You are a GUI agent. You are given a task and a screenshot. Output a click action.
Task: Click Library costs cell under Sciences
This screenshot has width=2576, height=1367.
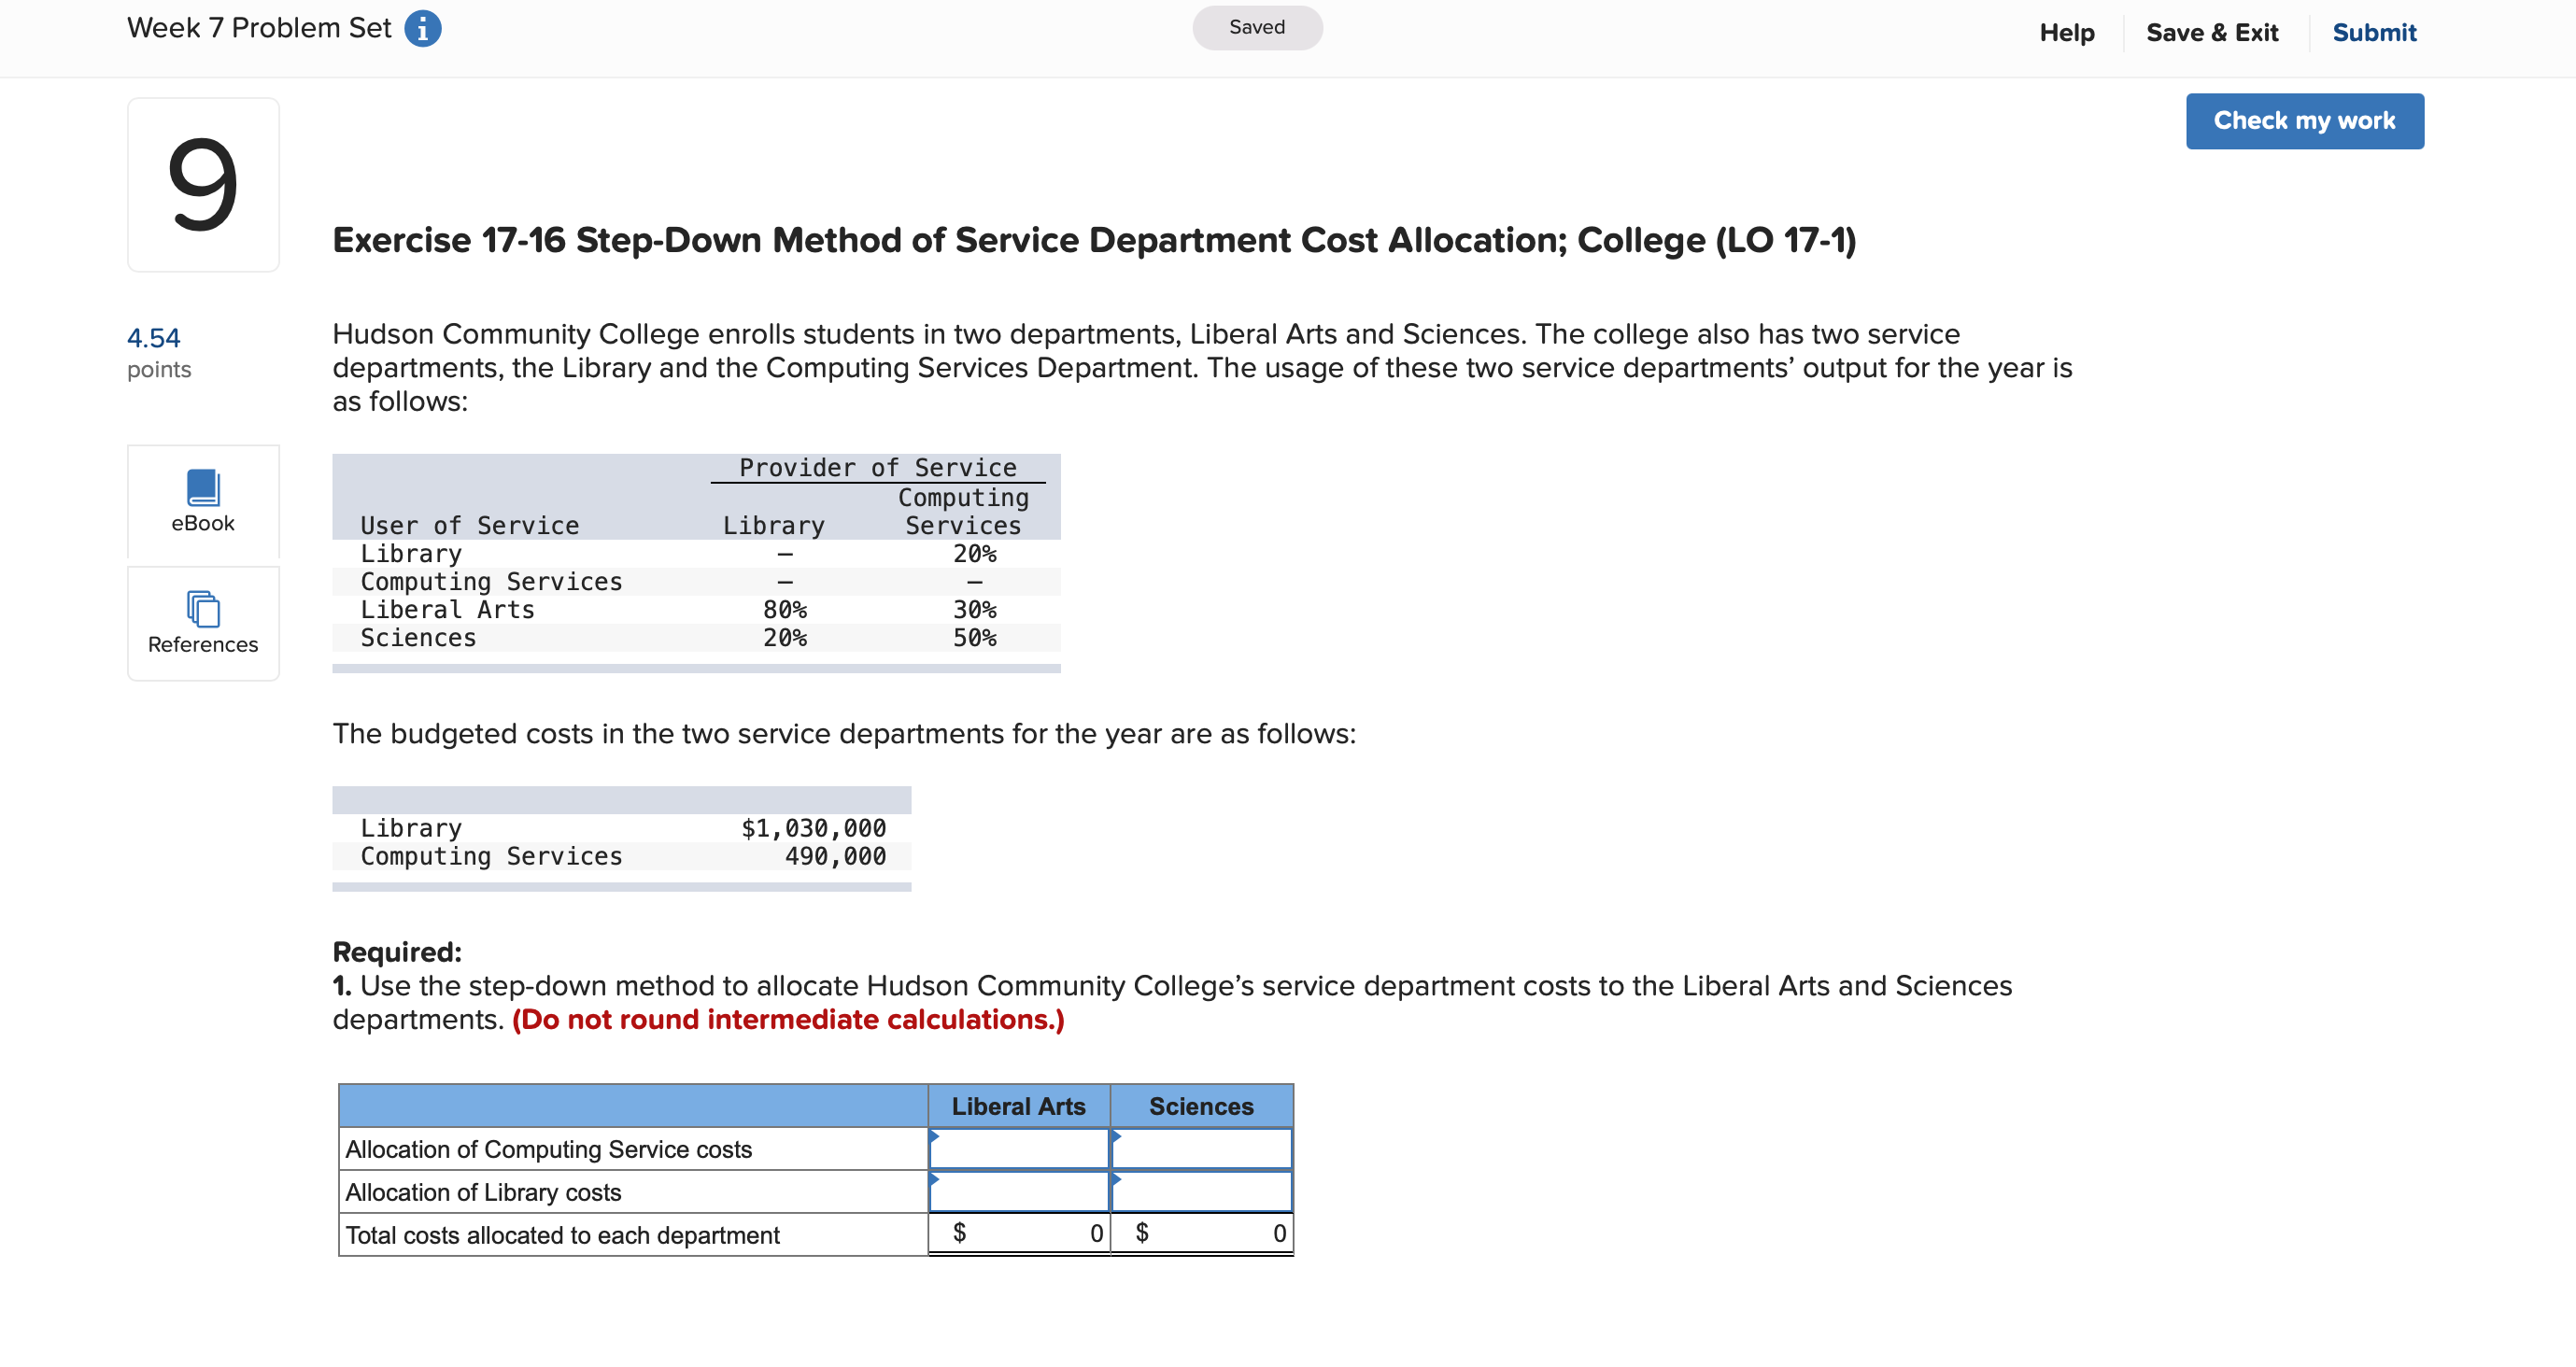click(x=1201, y=1192)
